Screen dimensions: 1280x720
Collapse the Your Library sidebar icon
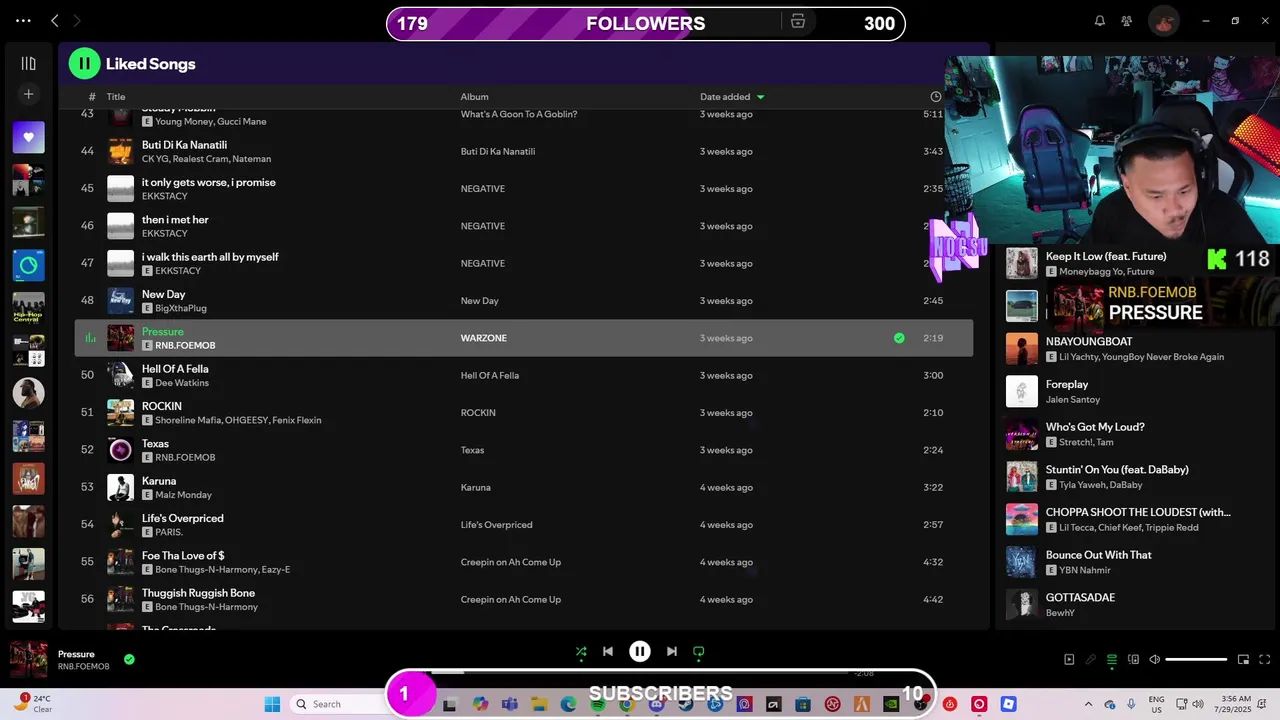tap(28, 63)
